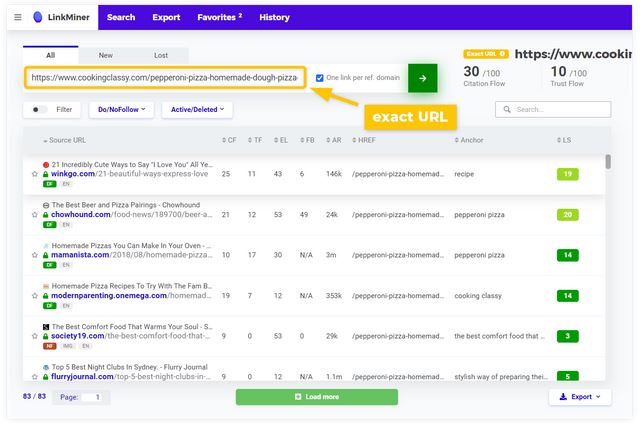The width and height of the screenshot is (640, 426).
Task: Click the LinkMiner logo
Action: pyautogui.click(x=61, y=17)
